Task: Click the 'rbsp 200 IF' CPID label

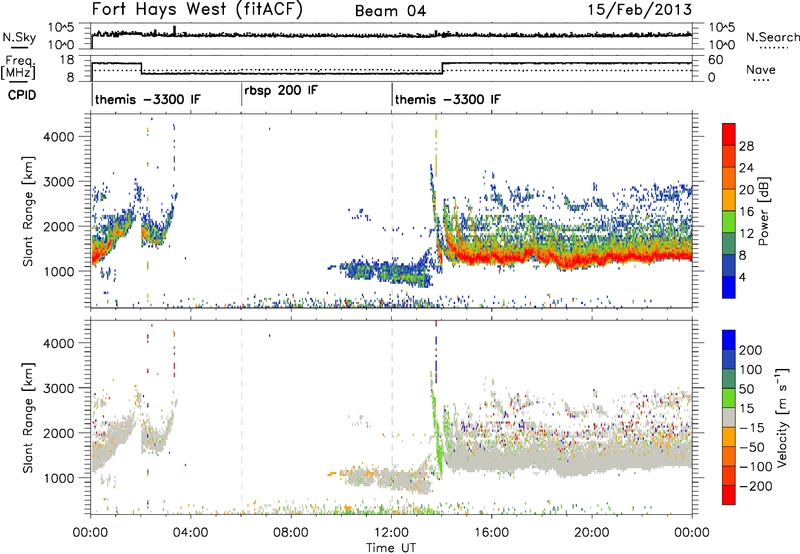Action: [x=281, y=90]
